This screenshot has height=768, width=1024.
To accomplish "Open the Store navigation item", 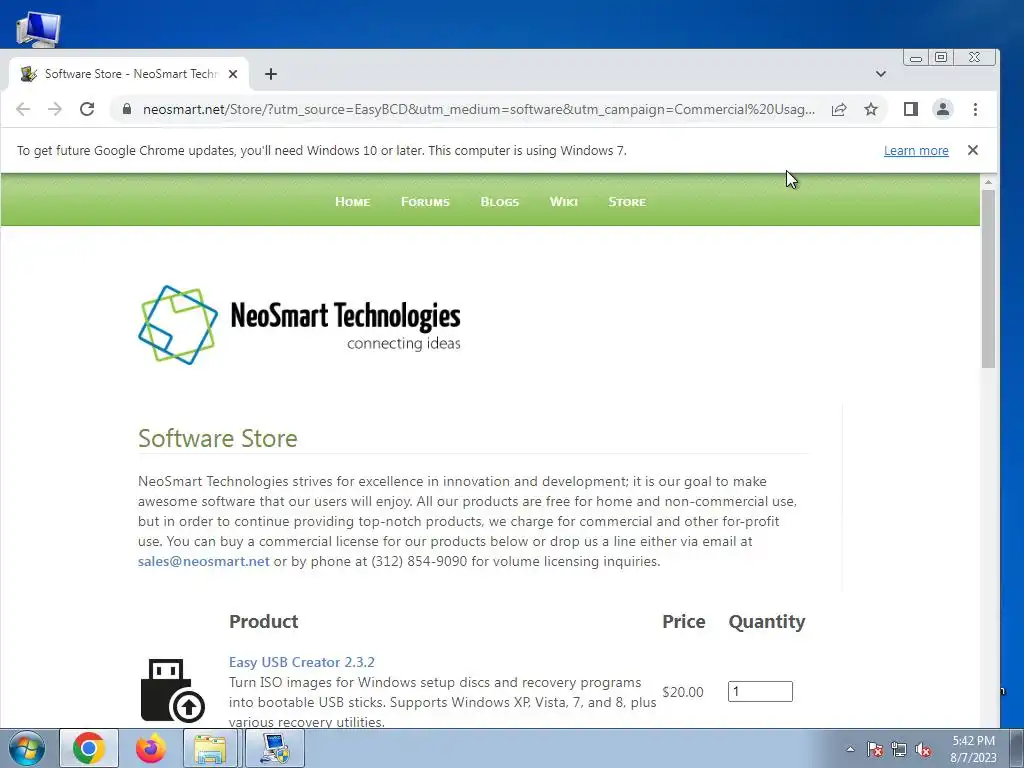I will [x=627, y=202].
